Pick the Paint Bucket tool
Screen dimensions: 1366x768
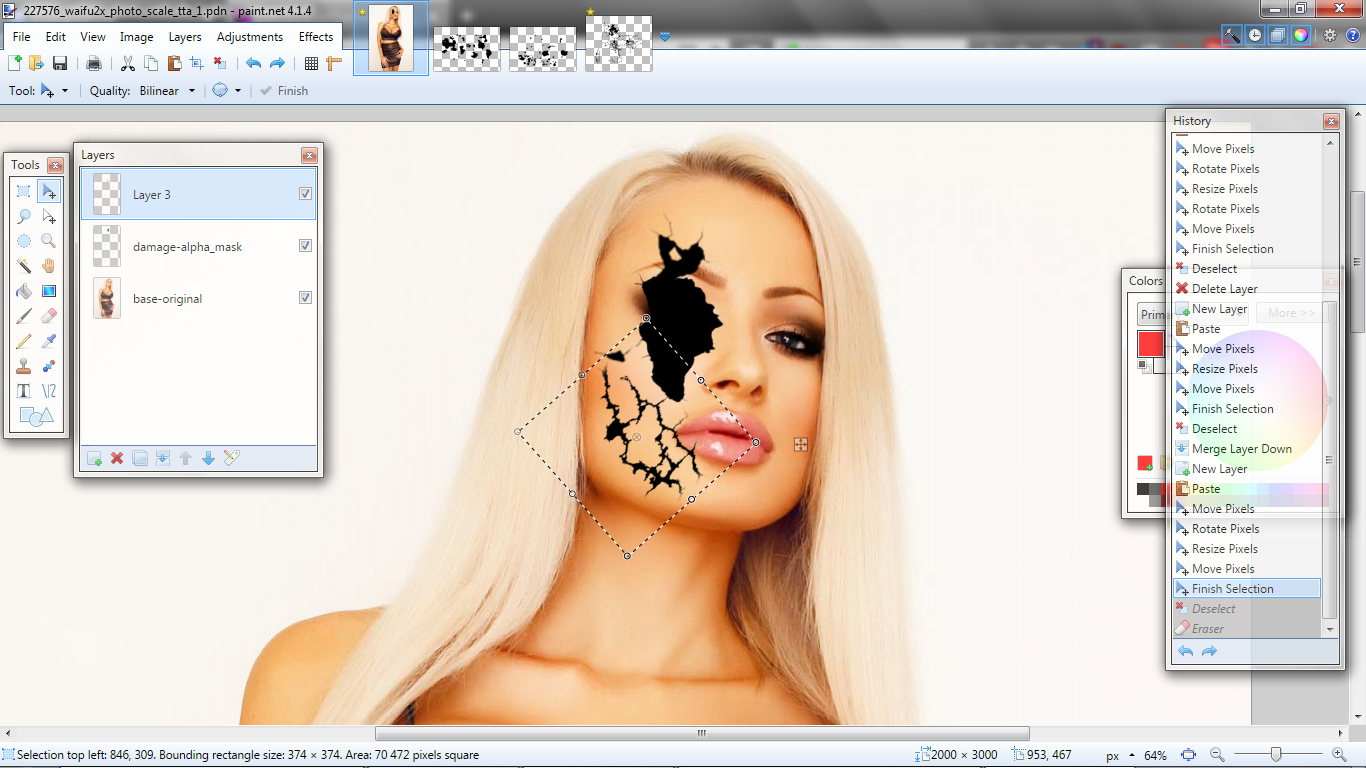click(x=24, y=291)
